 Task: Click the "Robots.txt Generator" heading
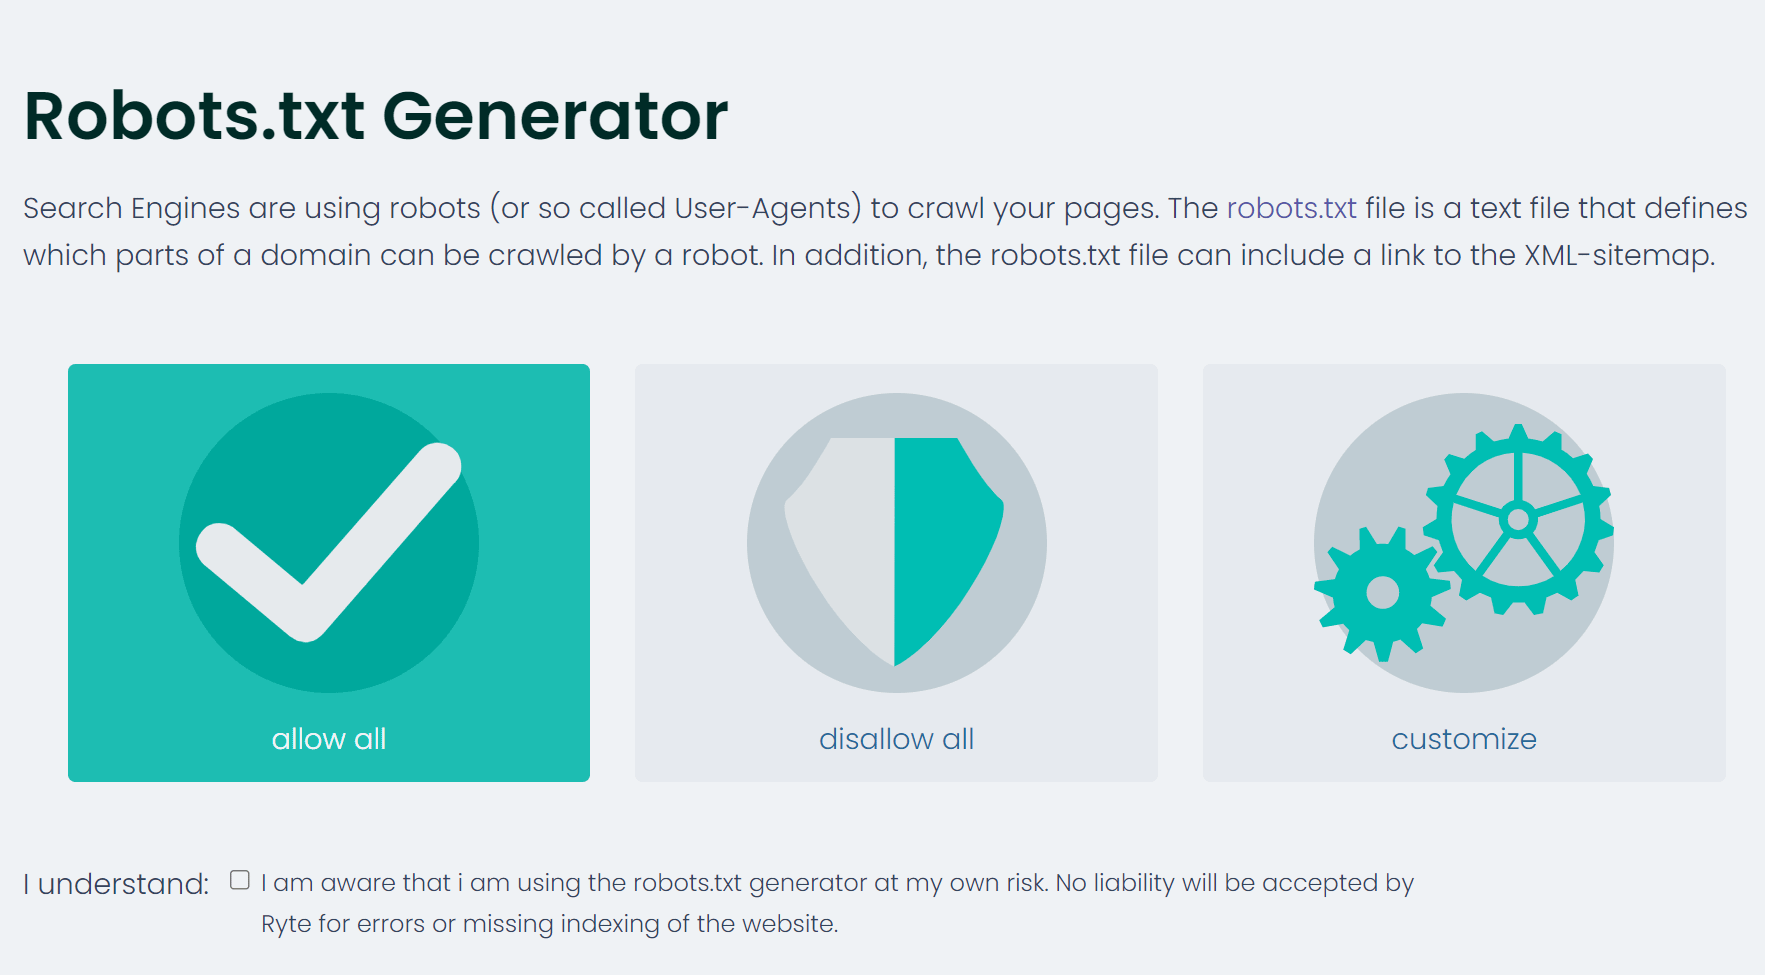376,116
